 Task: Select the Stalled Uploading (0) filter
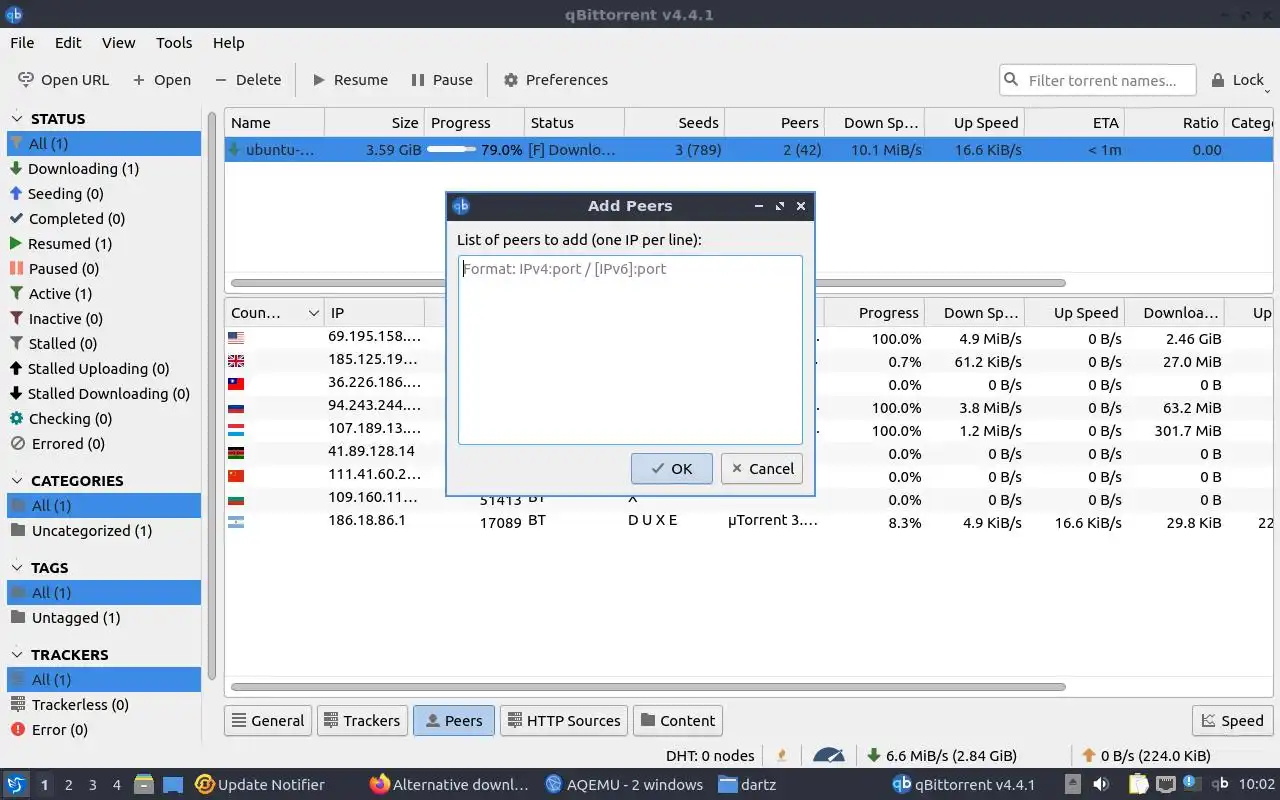pos(104,369)
